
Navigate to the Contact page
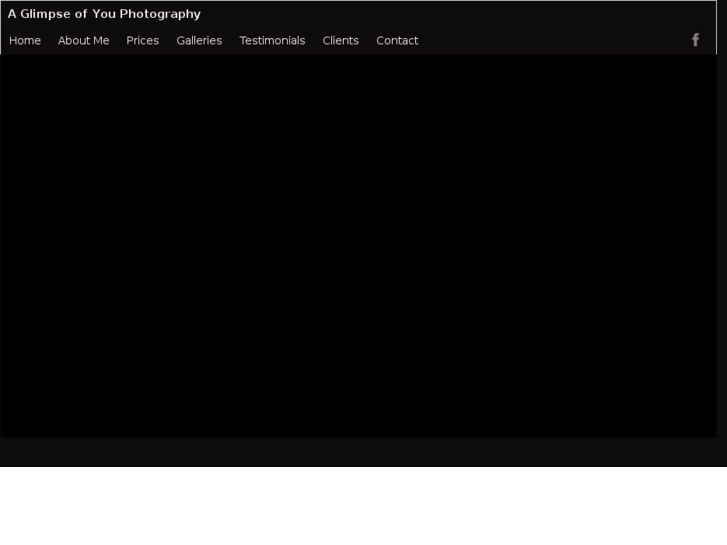click(397, 41)
